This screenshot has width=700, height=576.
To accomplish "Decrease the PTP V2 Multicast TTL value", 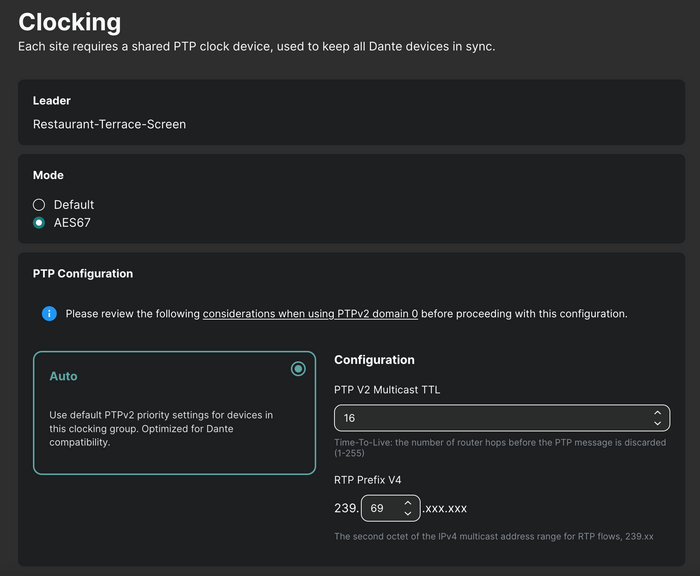I will point(657,423).
